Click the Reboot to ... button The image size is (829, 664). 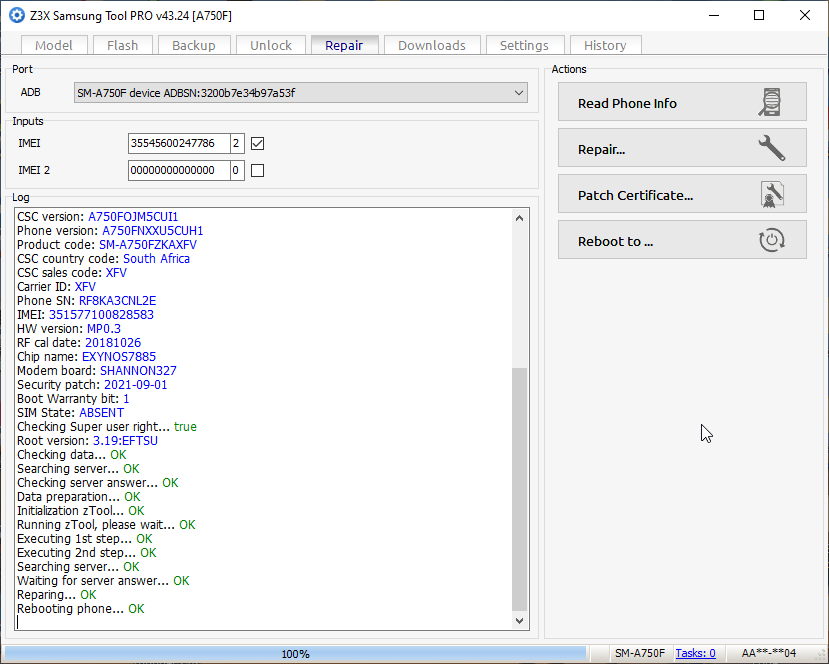(682, 239)
